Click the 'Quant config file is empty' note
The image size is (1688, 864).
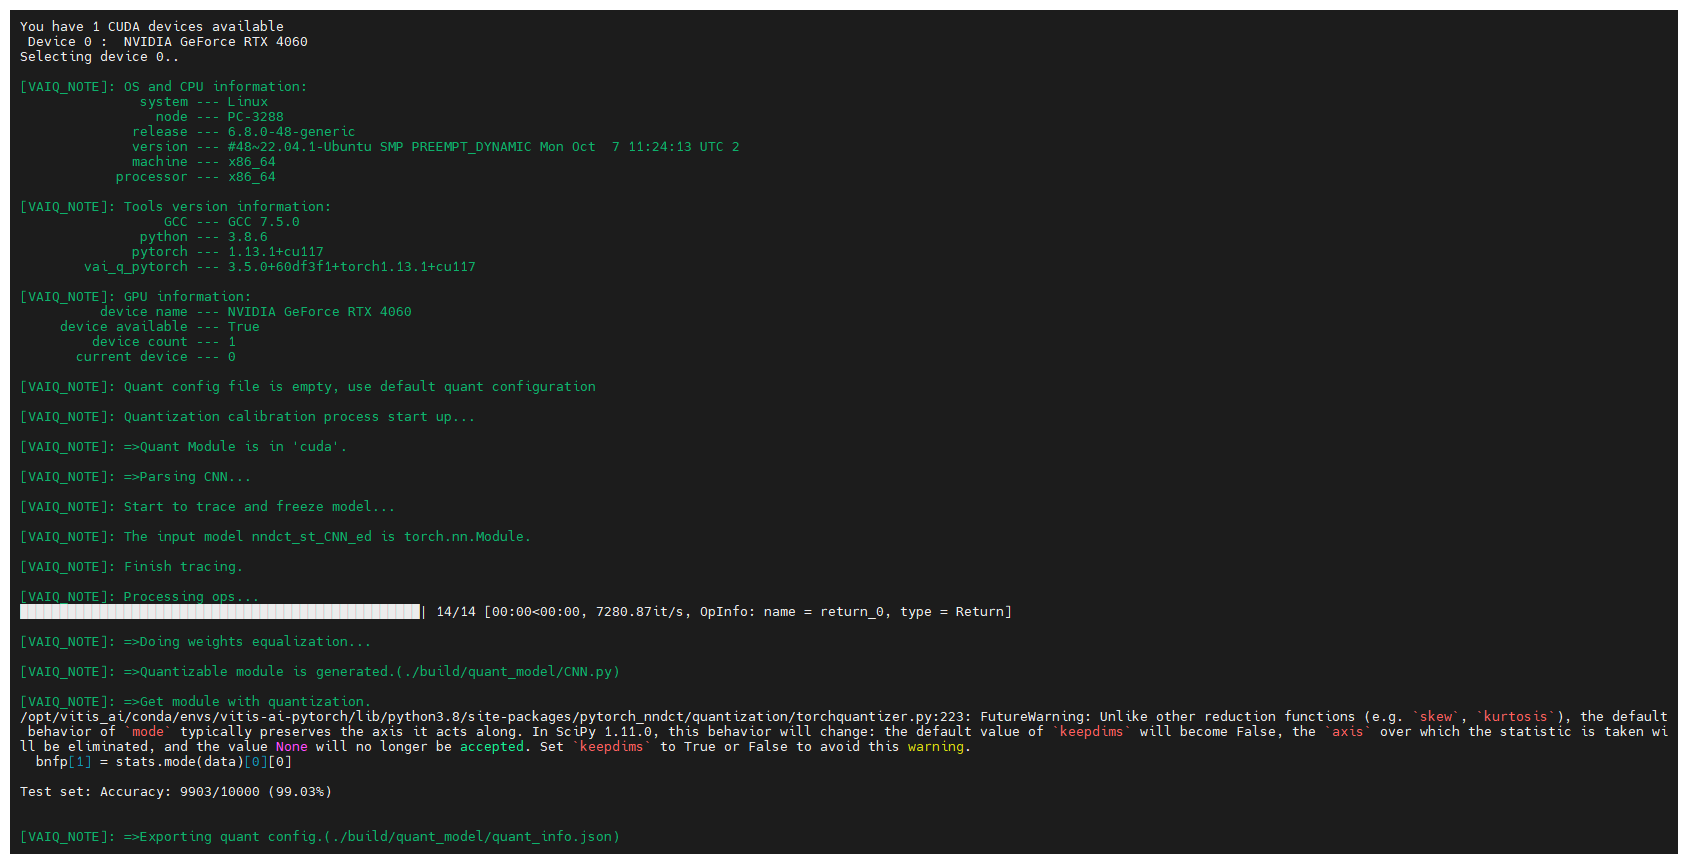click(x=359, y=387)
